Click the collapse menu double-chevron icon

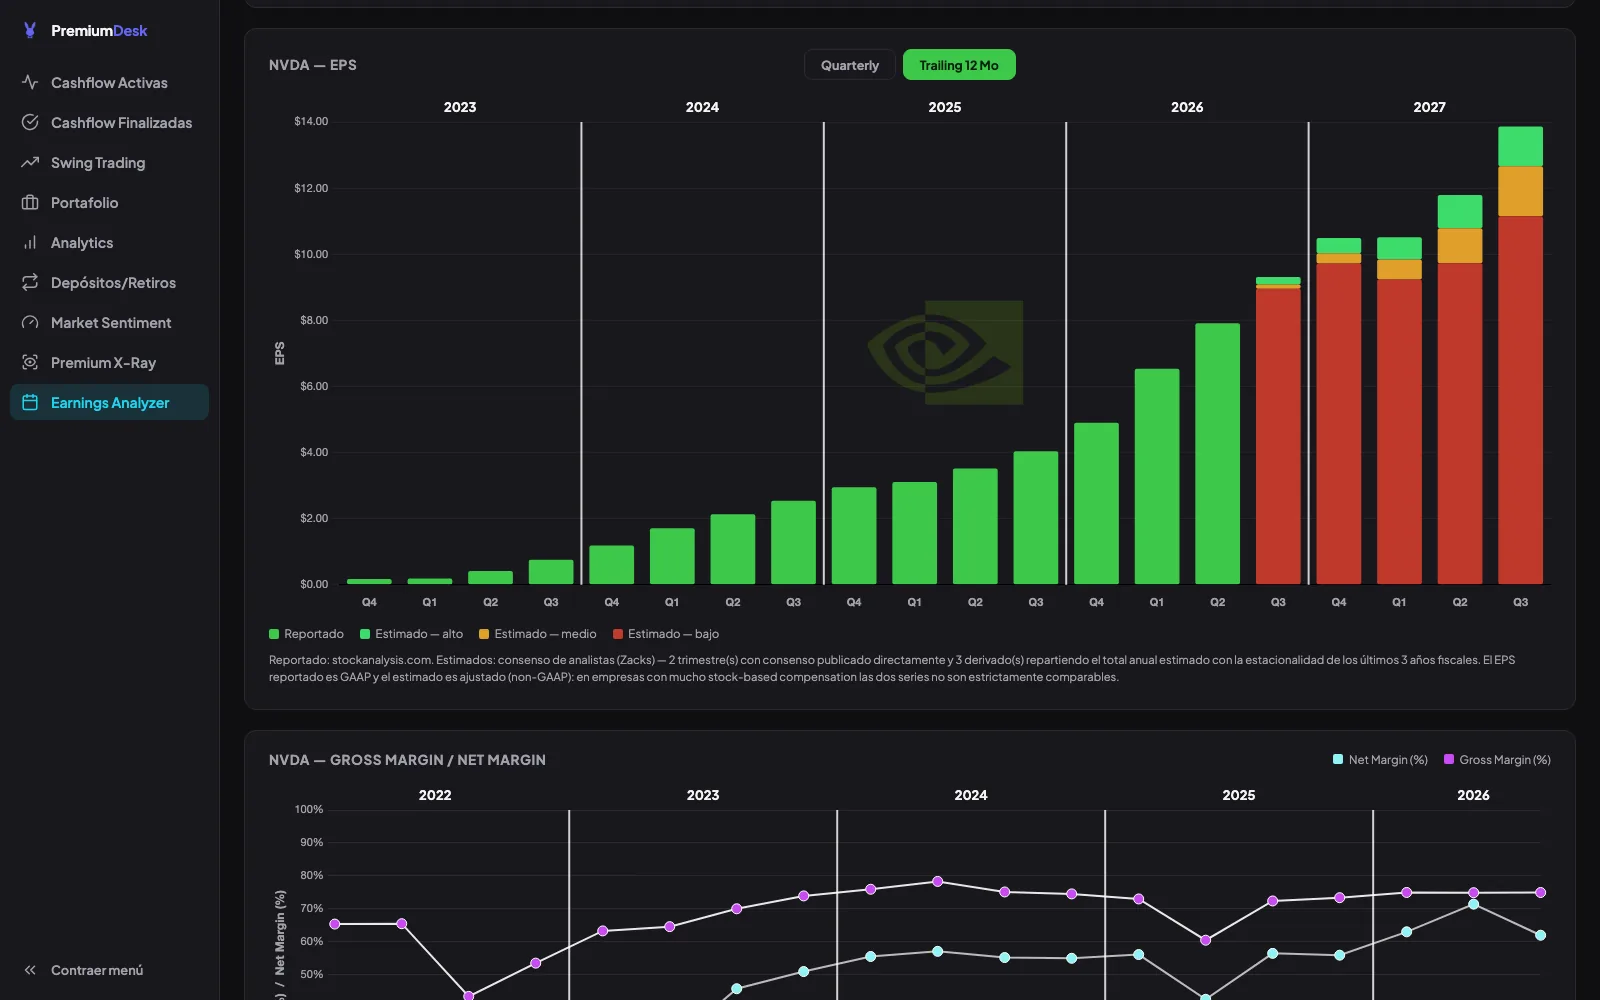[30, 970]
